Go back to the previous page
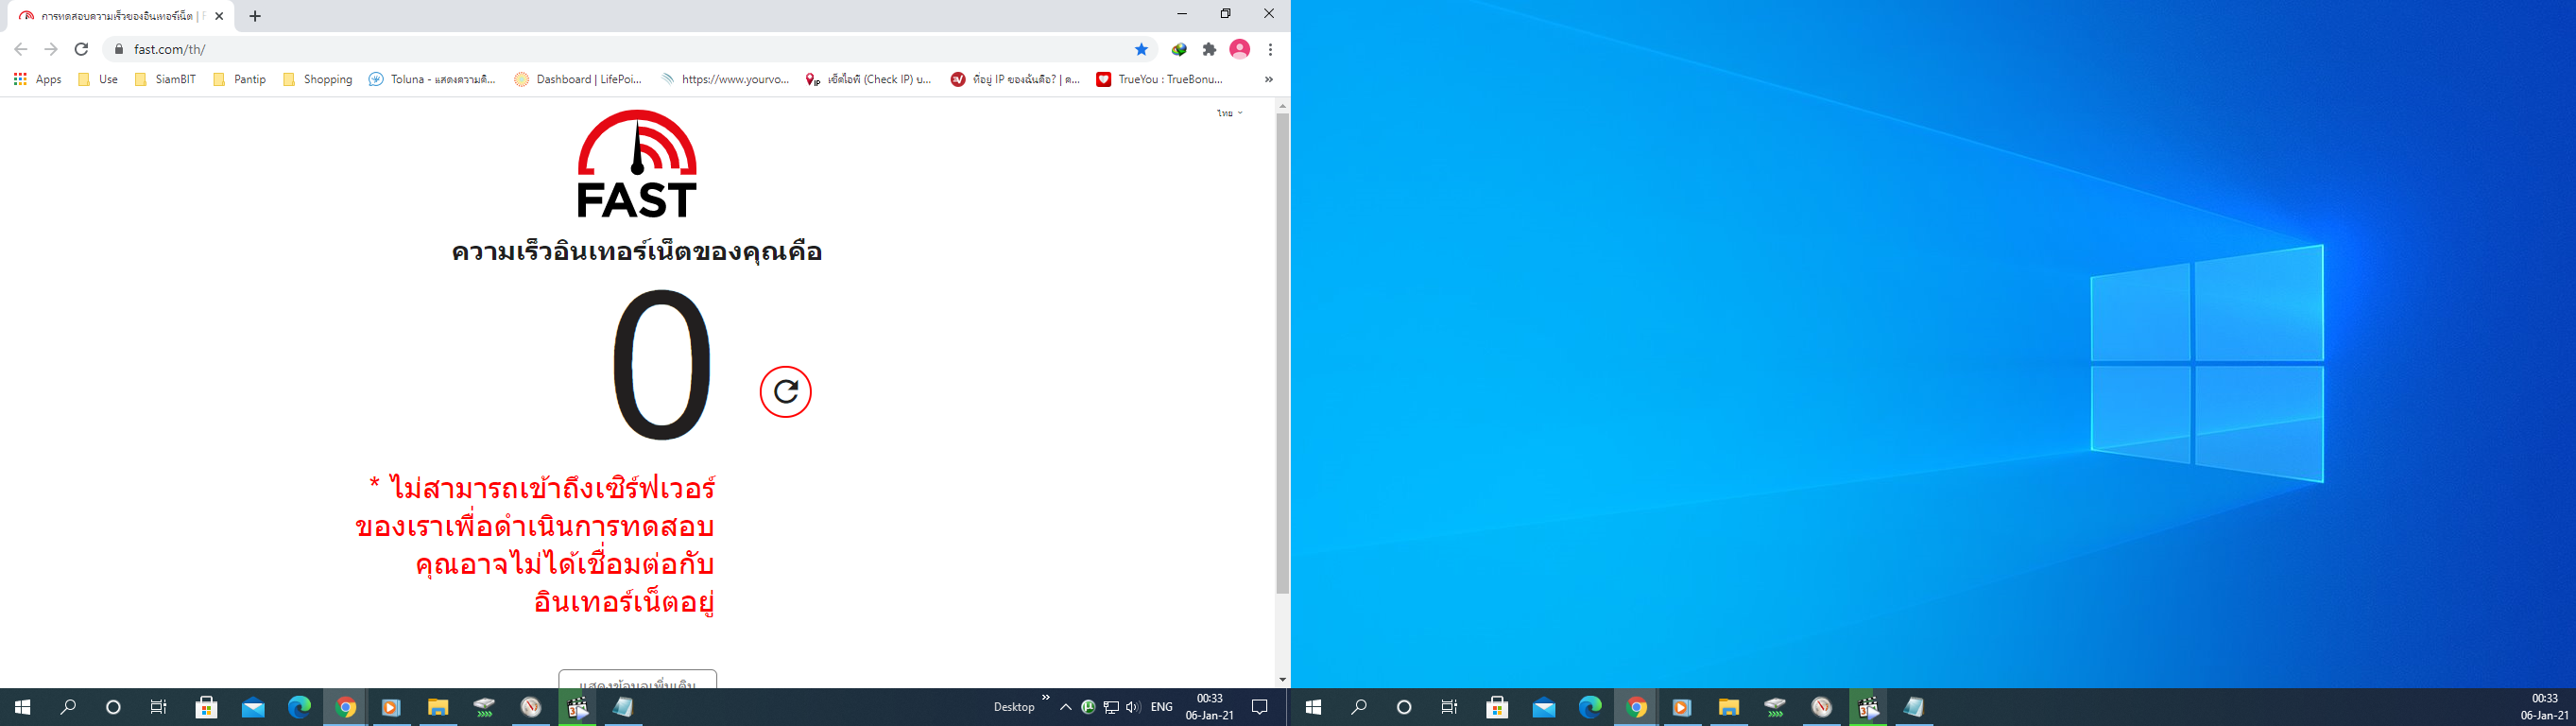The image size is (2576, 726). pyautogui.click(x=21, y=49)
